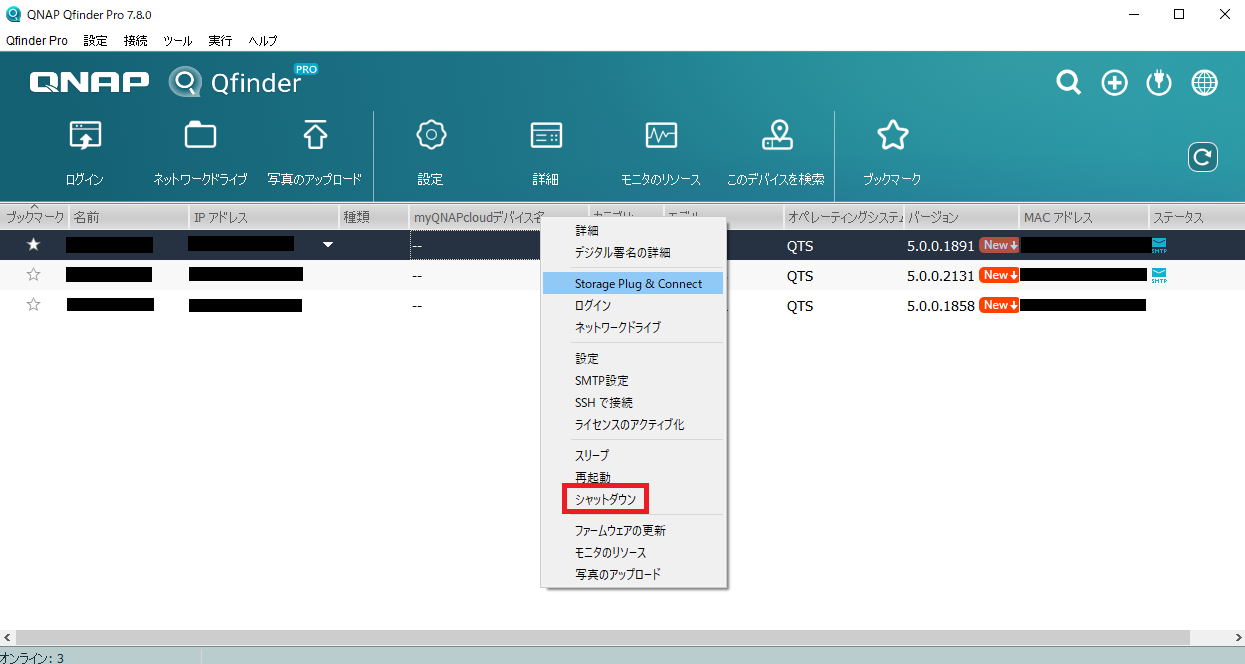Click the refresh button icon
The image size is (1245, 664).
tap(1202, 157)
